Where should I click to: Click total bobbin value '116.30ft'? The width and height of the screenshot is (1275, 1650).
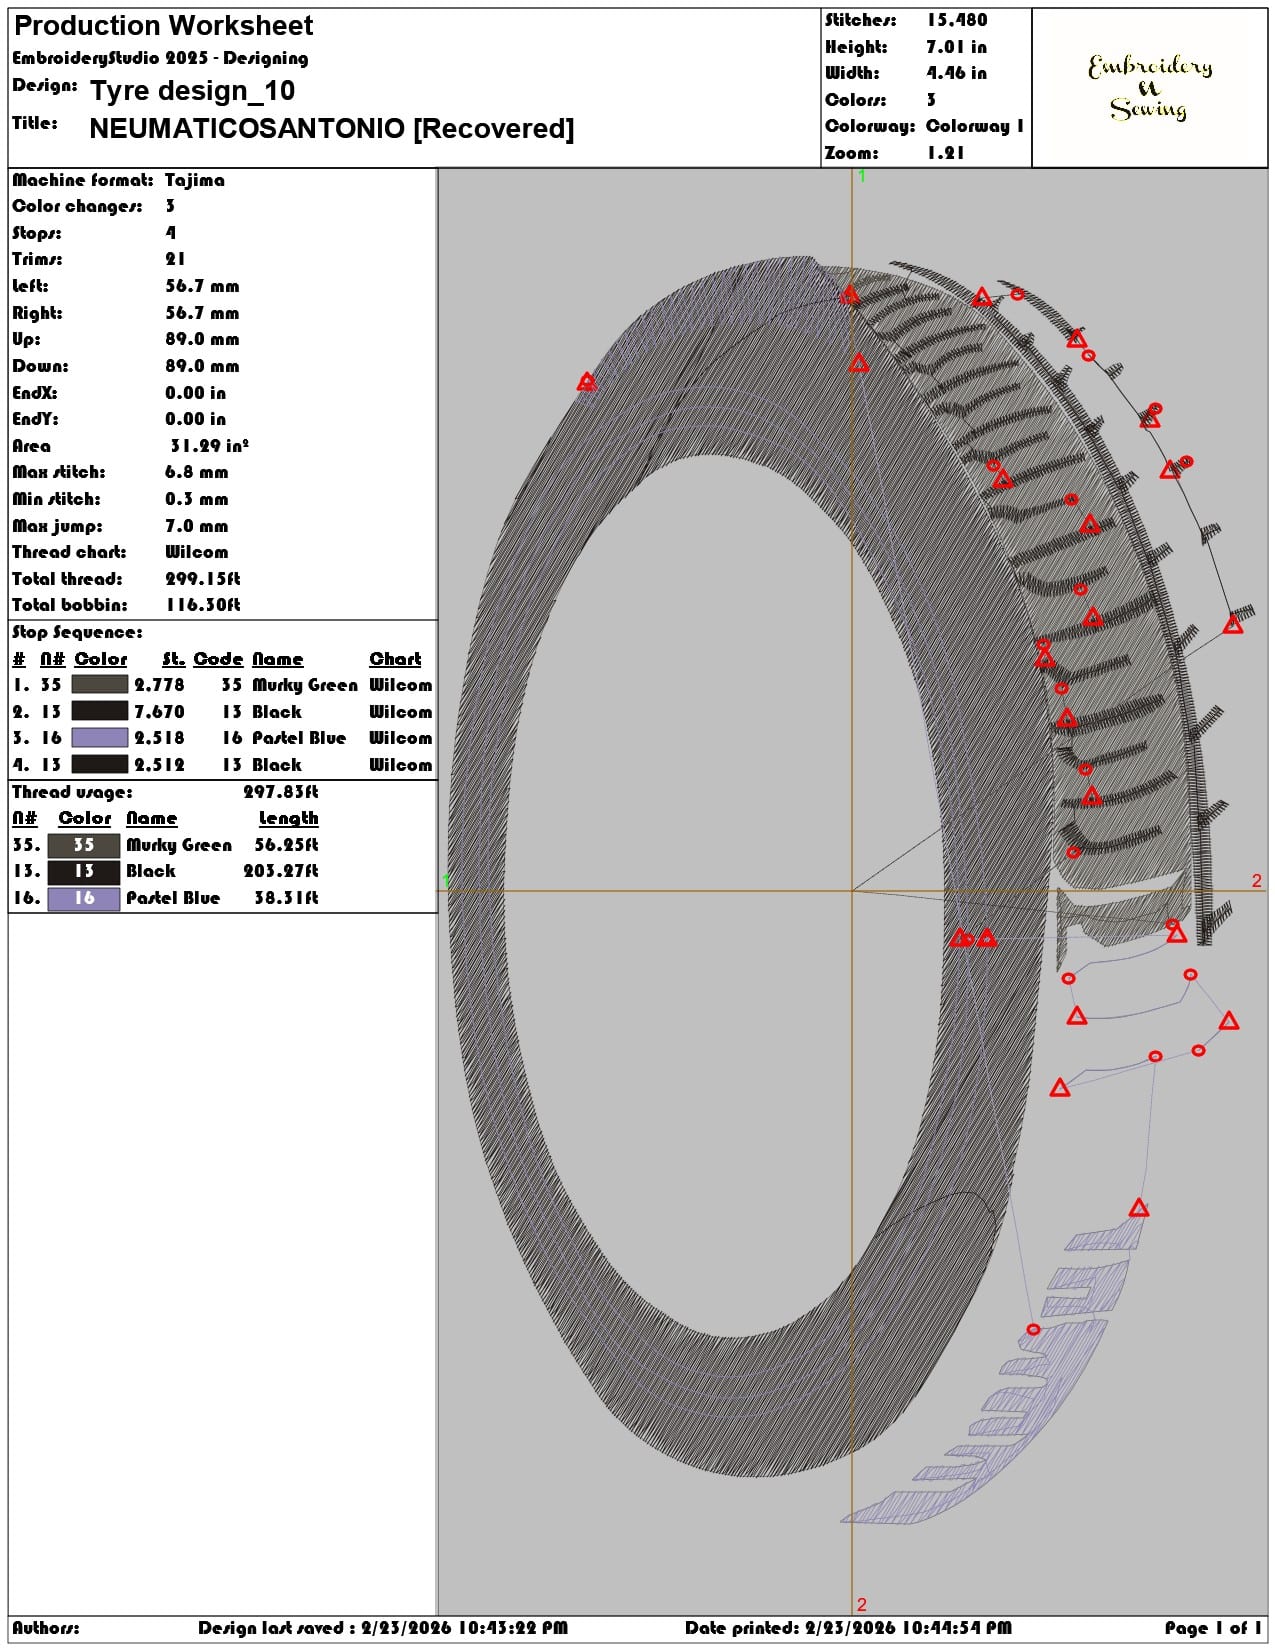203,605
